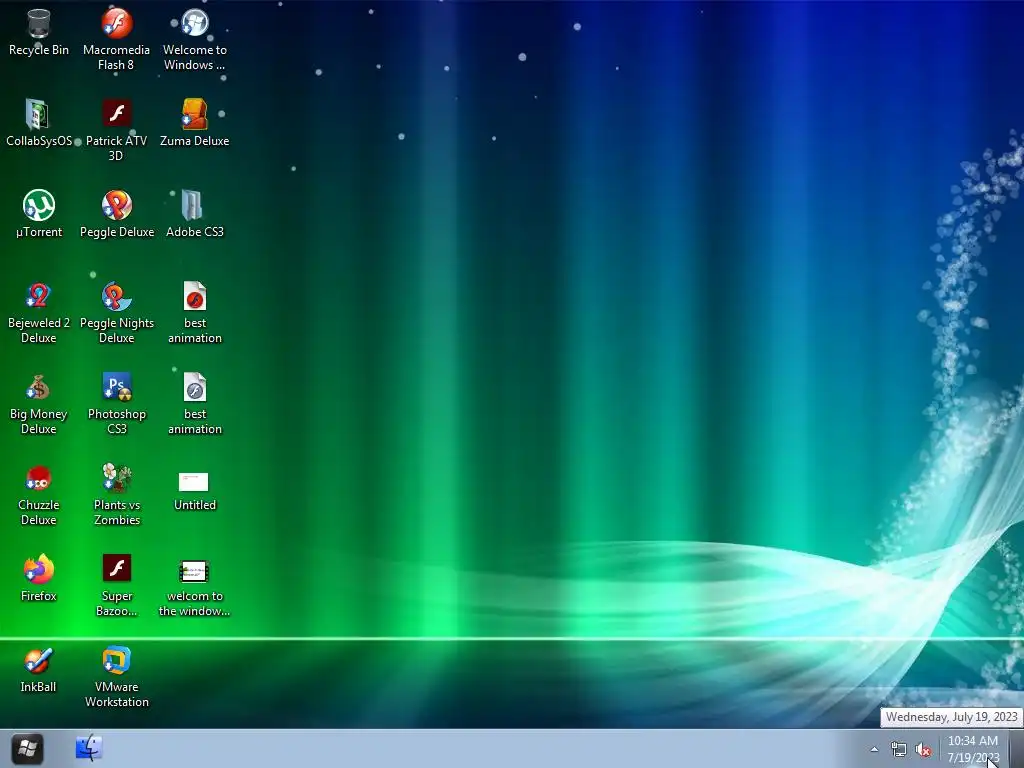1024x768 pixels.
Task: Select the Patrick ATV 3D icon
Action: [116, 130]
